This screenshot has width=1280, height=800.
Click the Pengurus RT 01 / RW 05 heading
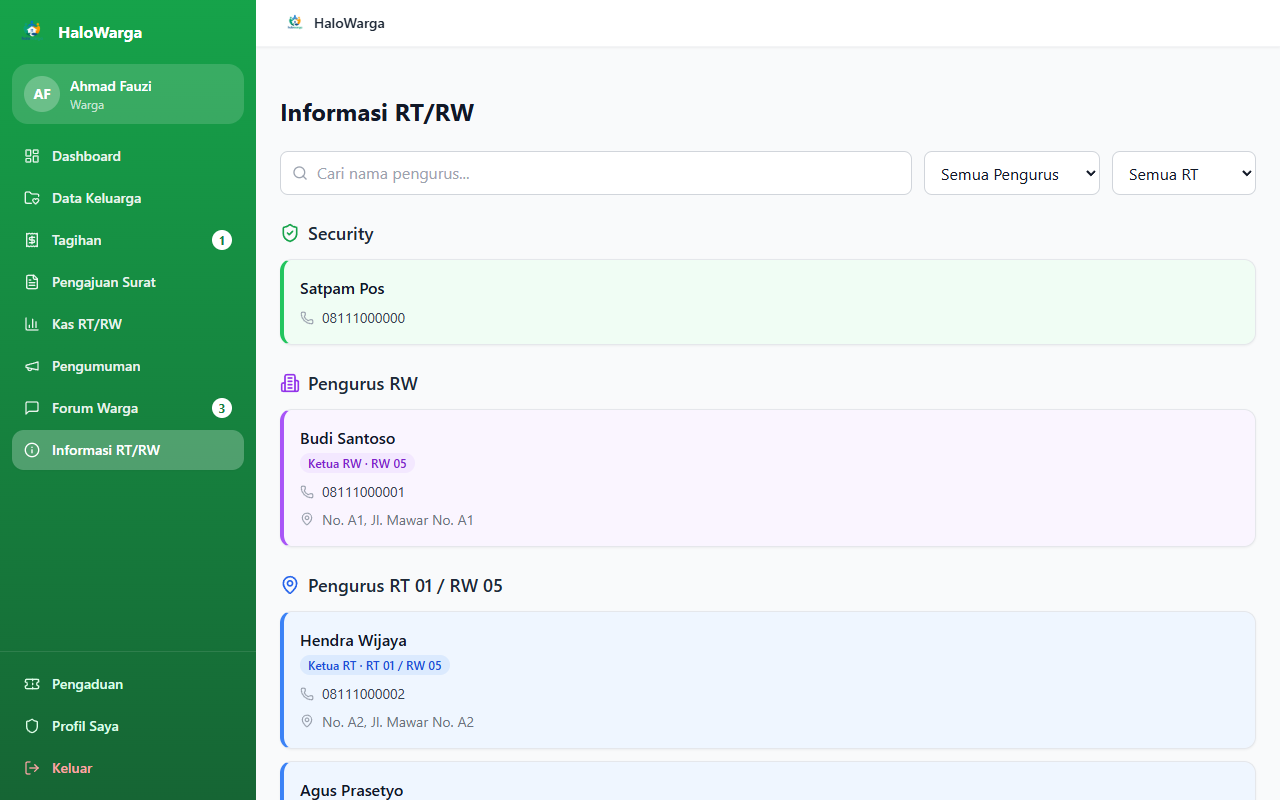coord(405,585)
